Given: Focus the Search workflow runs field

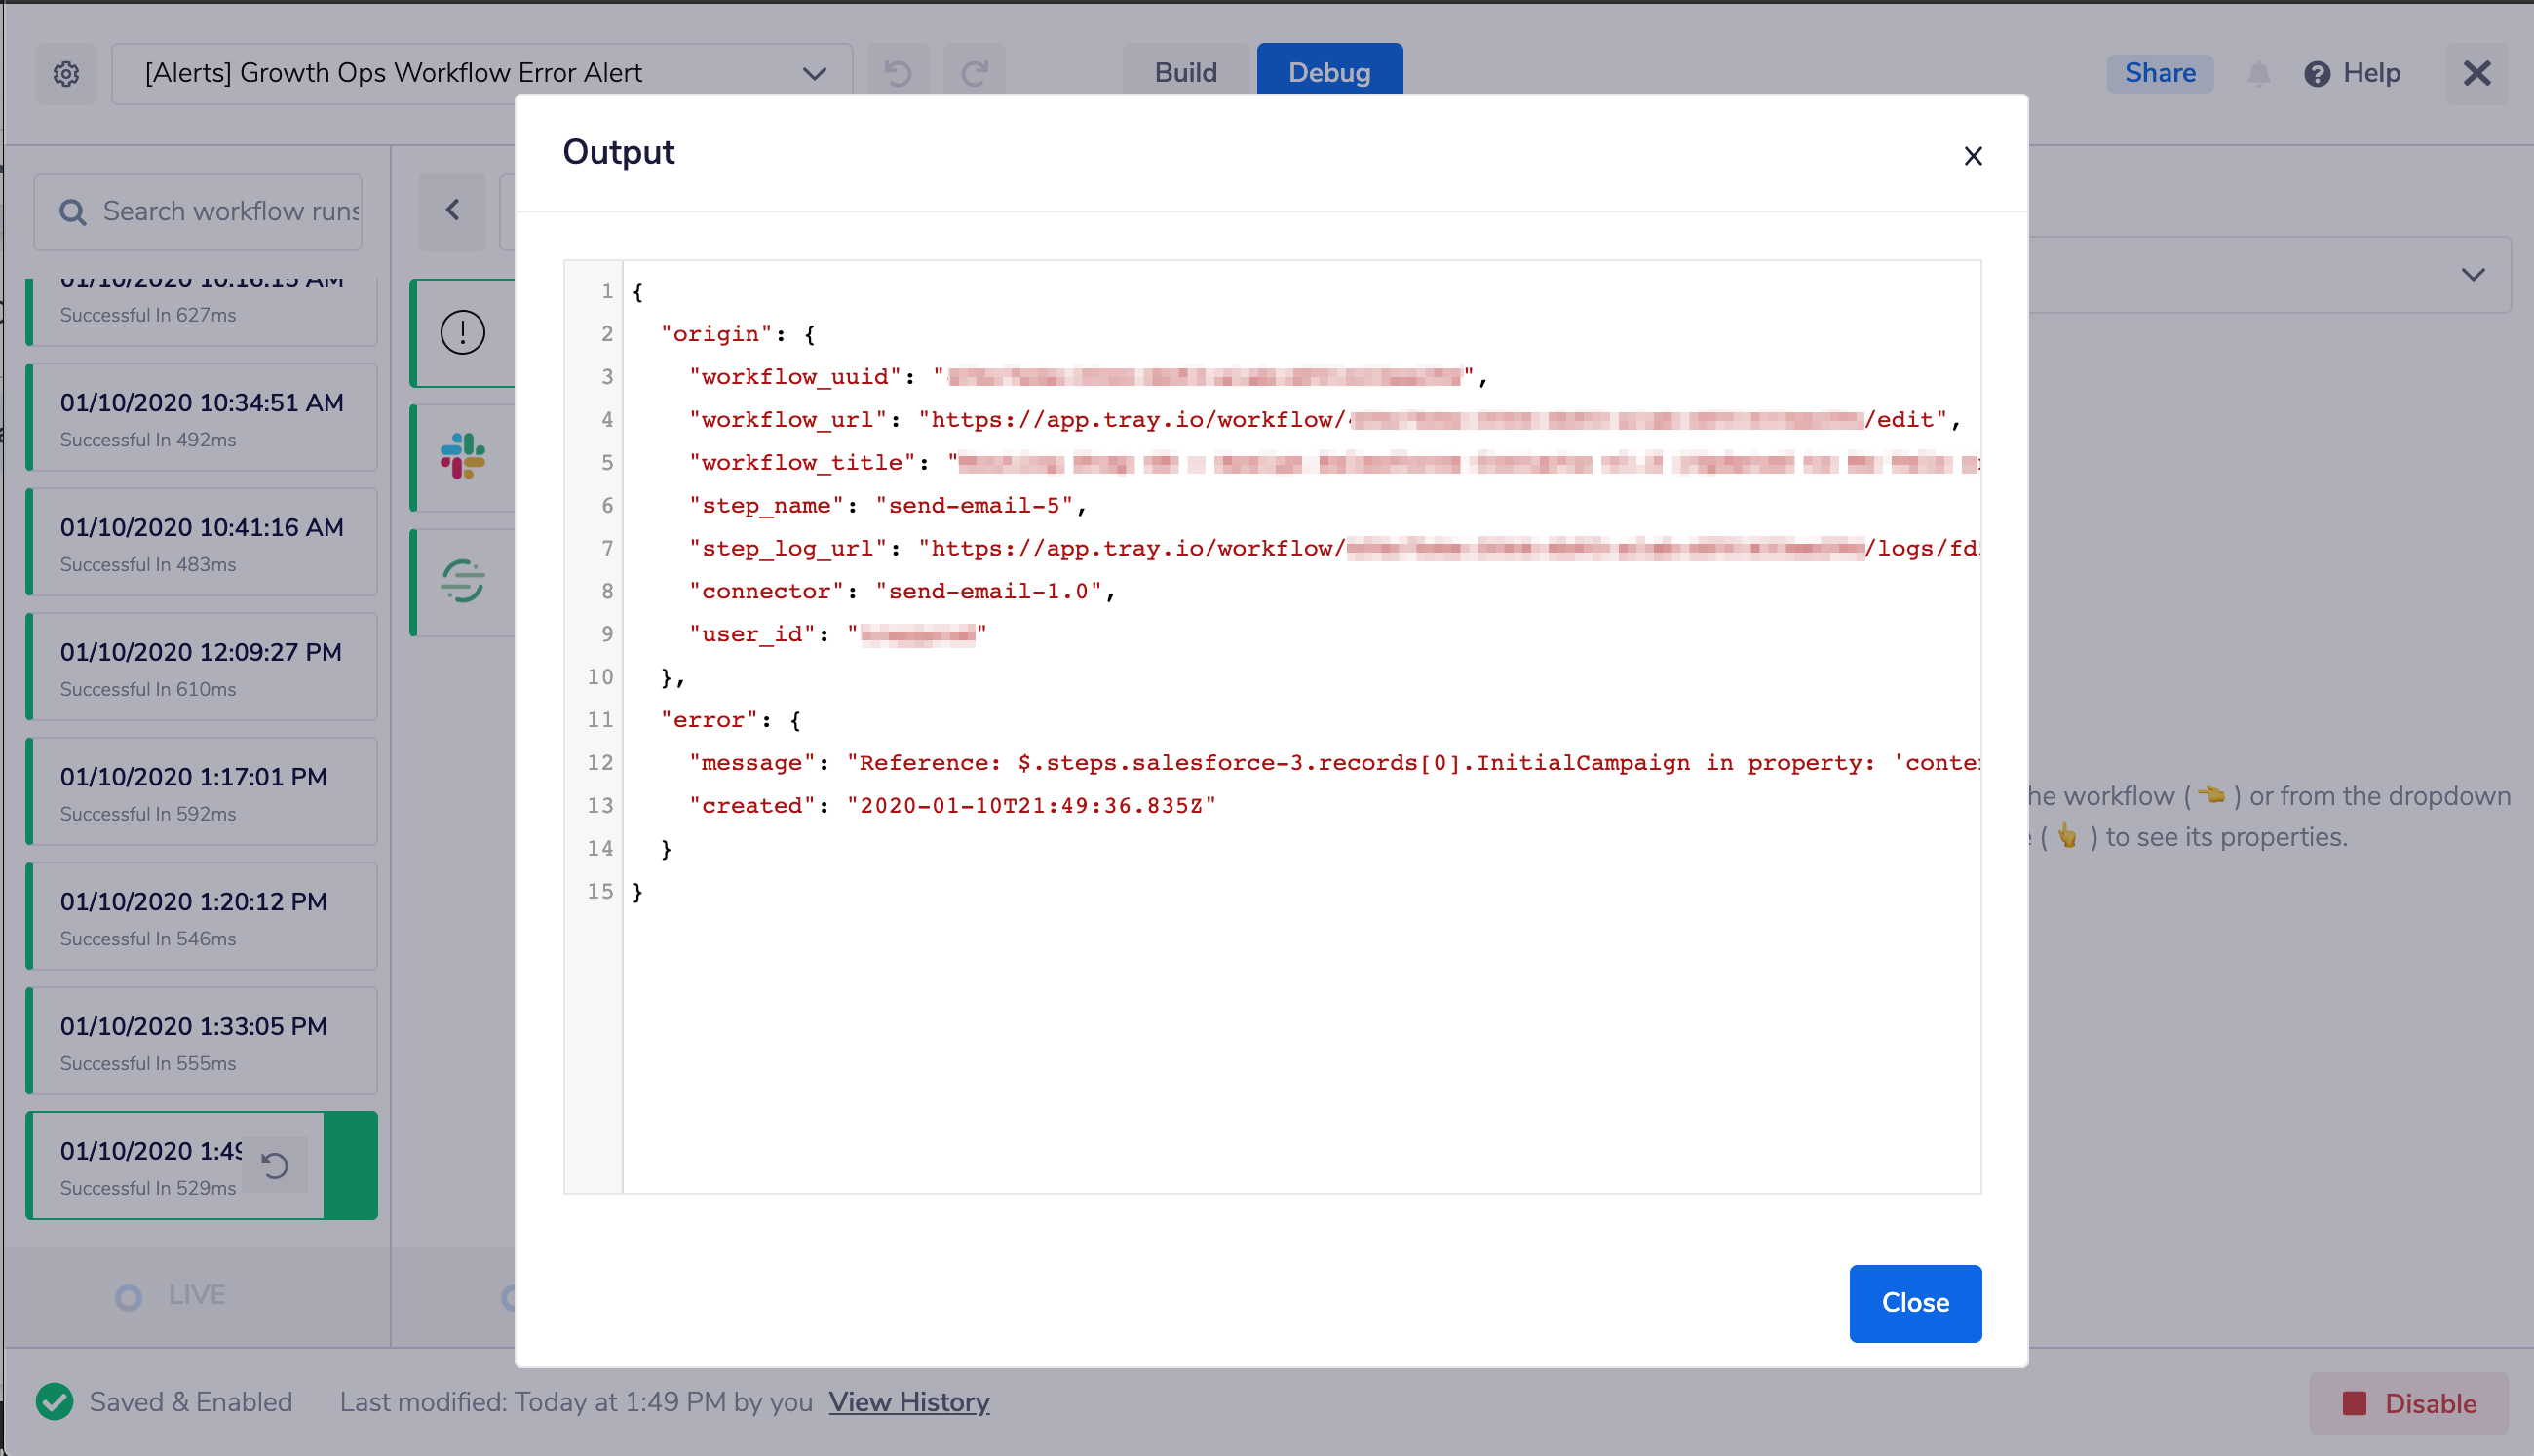Looking at the screenshot, I should (x=230, y=211).
